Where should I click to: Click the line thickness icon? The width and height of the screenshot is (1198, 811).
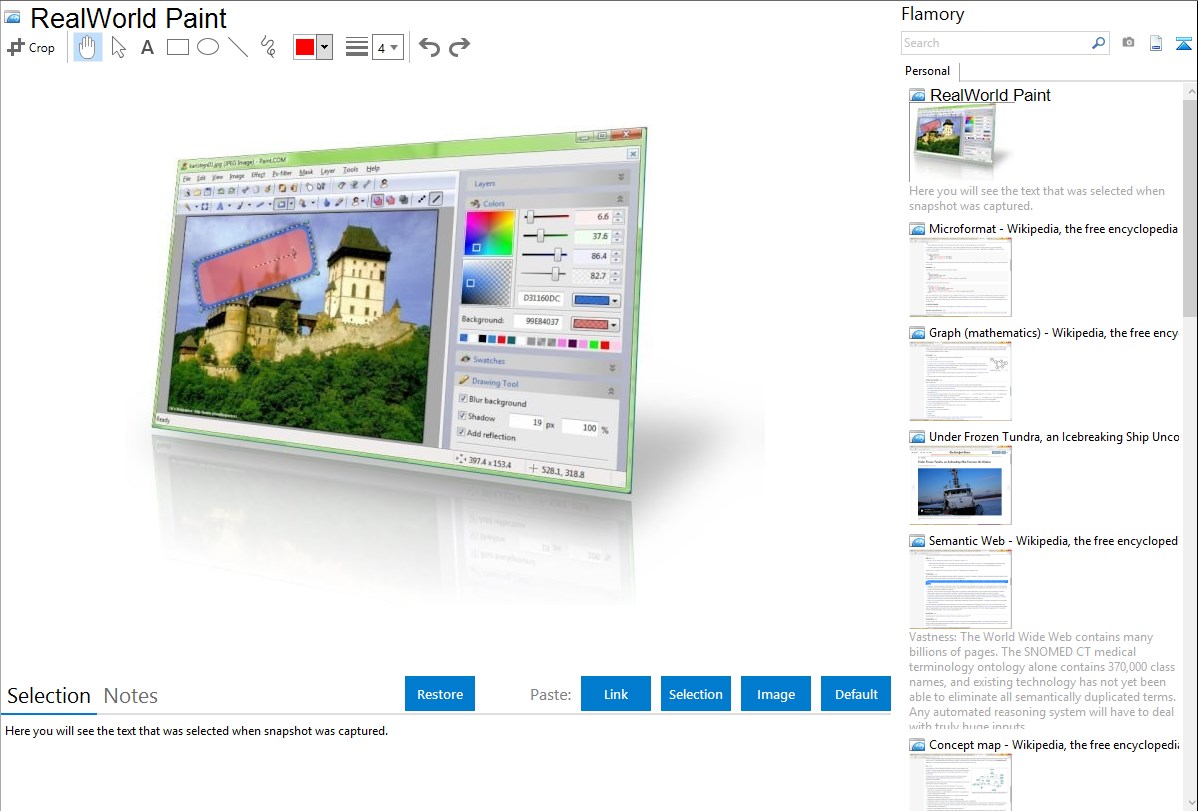[356, 47]
